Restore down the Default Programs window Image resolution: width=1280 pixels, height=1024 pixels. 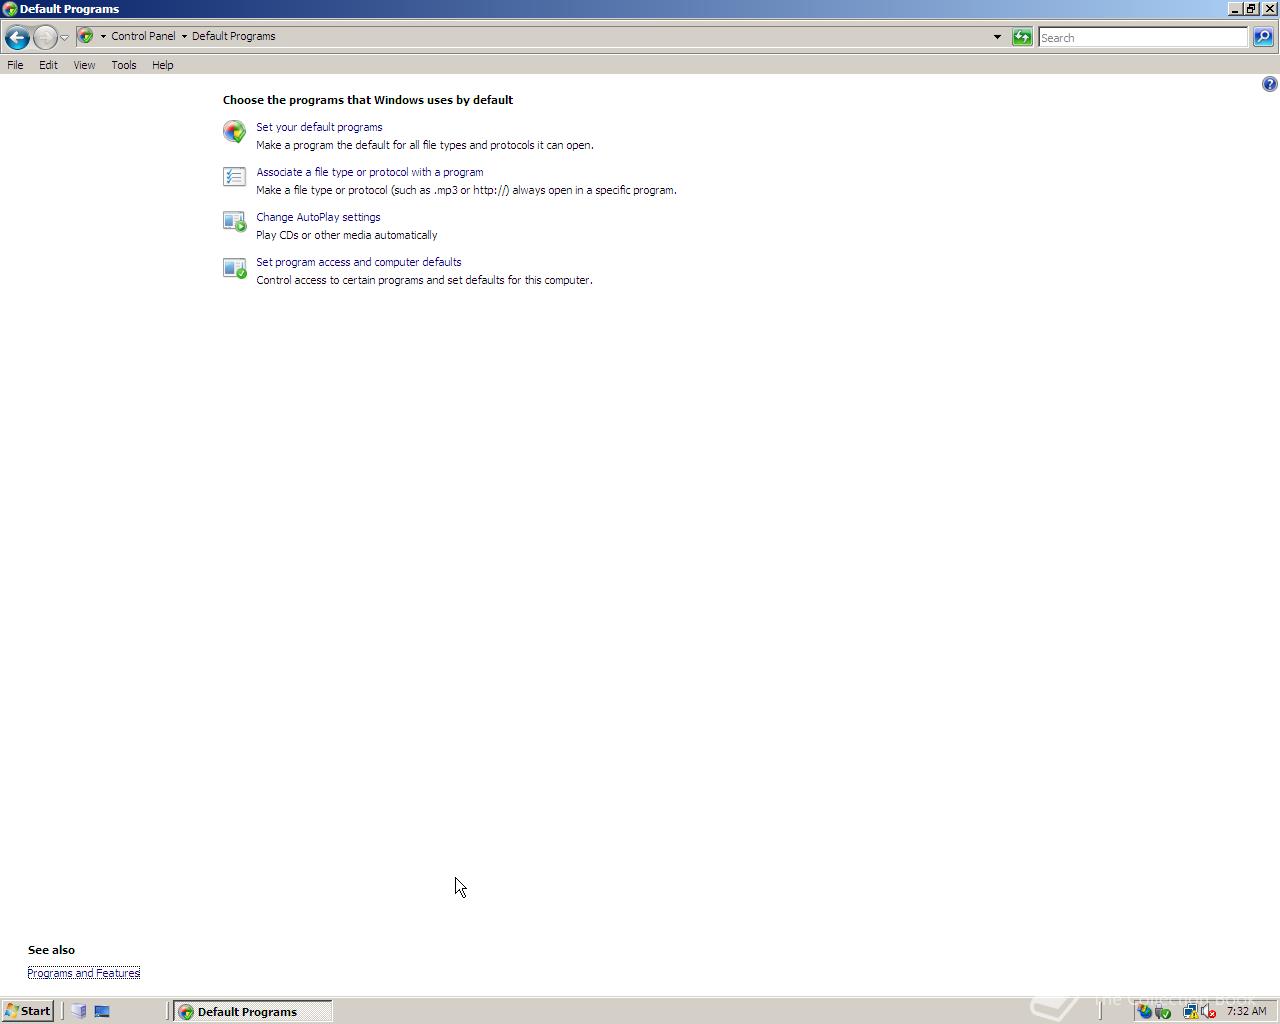click(1251, 9)
